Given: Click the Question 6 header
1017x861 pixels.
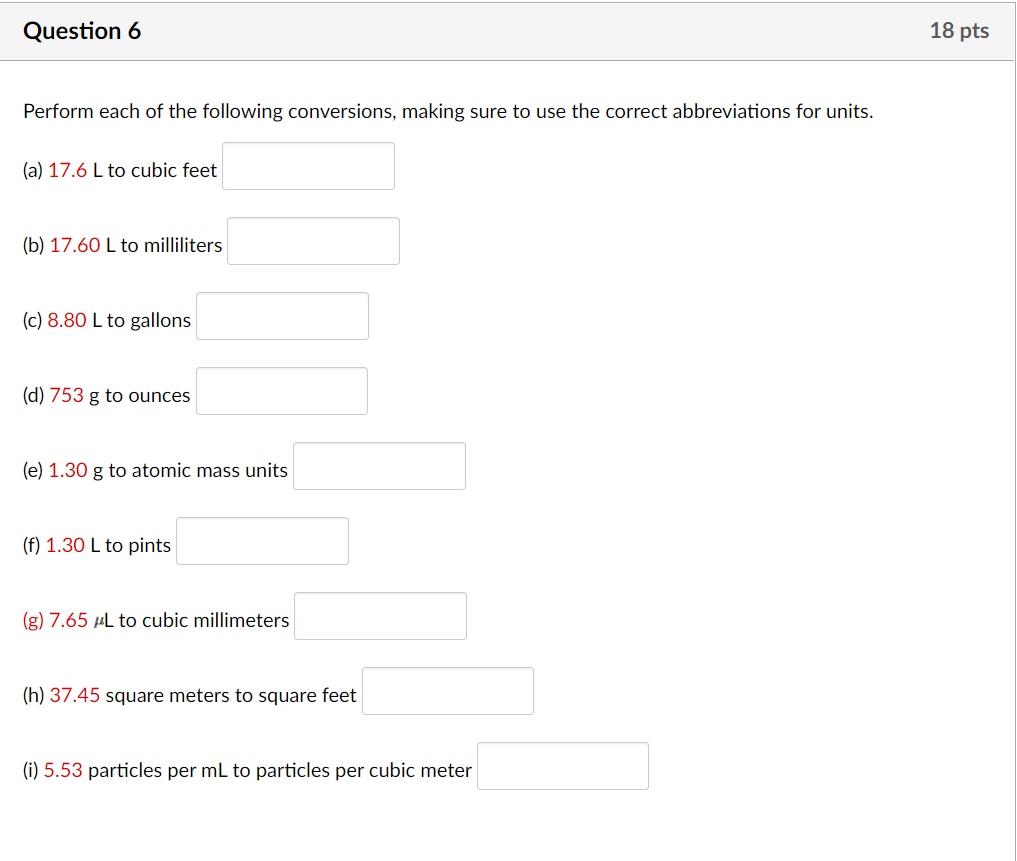Looking at the screenshot, I should click(x=82, y=30).
